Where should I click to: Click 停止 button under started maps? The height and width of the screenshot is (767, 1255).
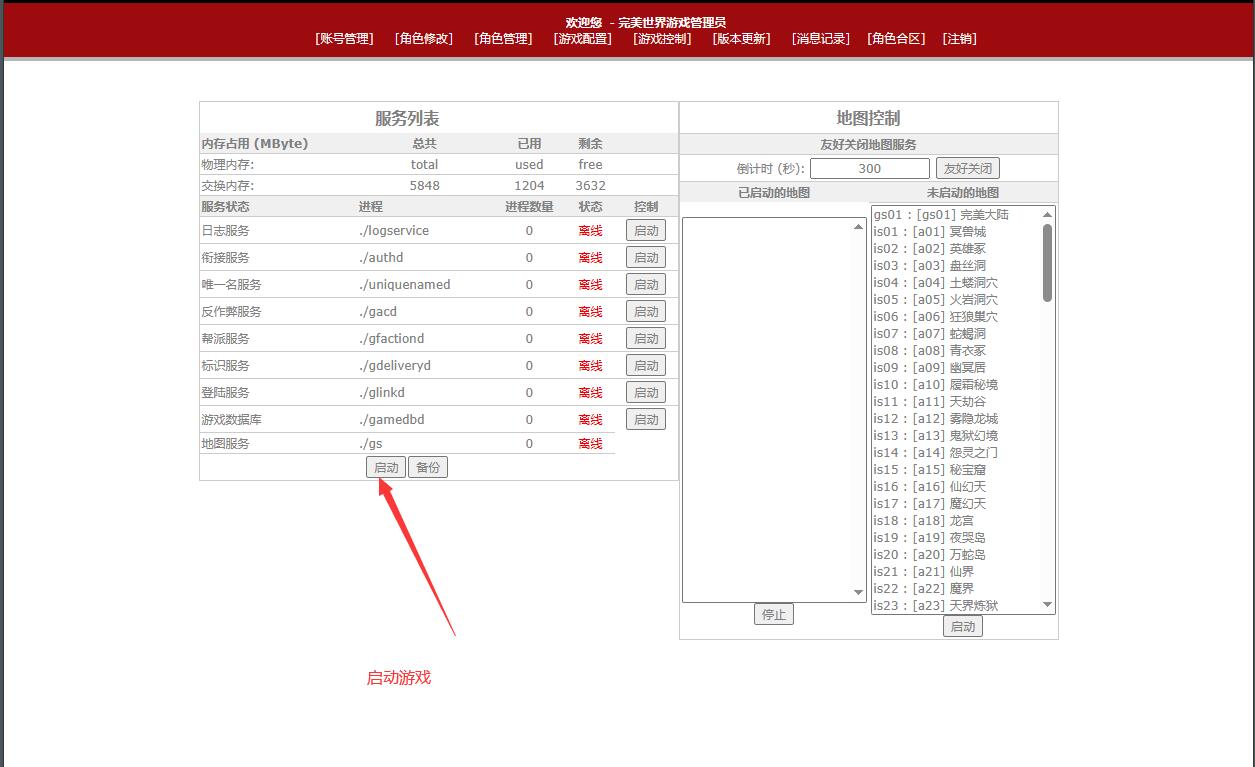773,615
